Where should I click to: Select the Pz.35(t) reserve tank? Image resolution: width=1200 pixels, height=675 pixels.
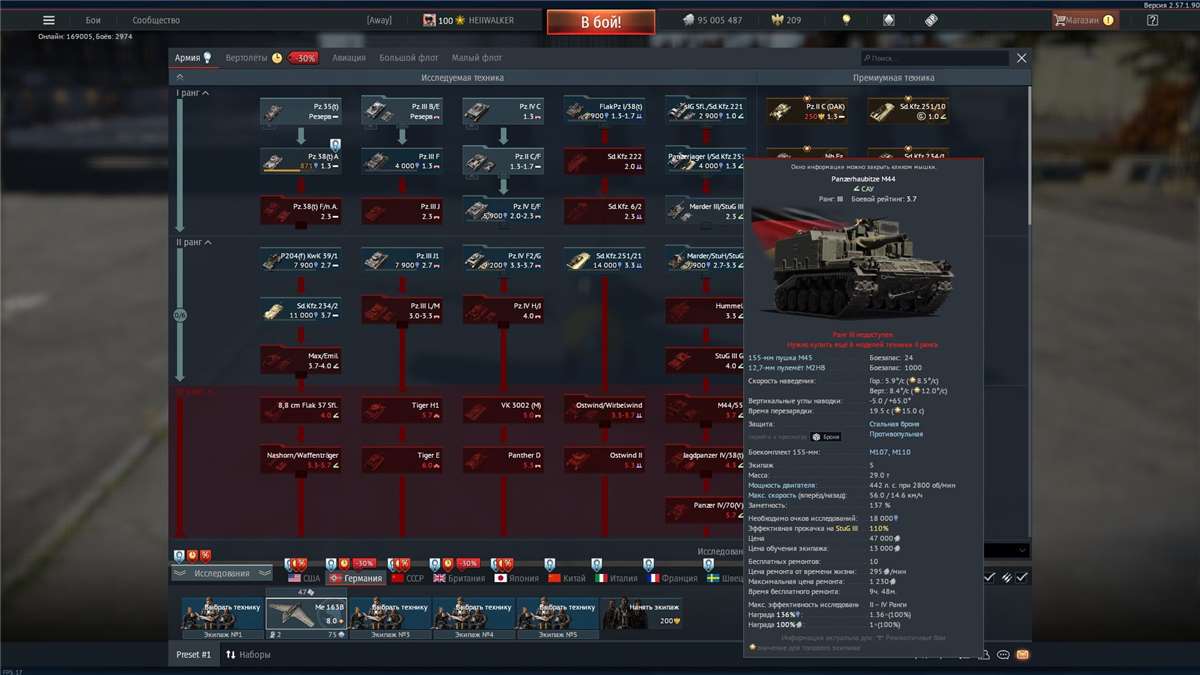click(301, 111)
